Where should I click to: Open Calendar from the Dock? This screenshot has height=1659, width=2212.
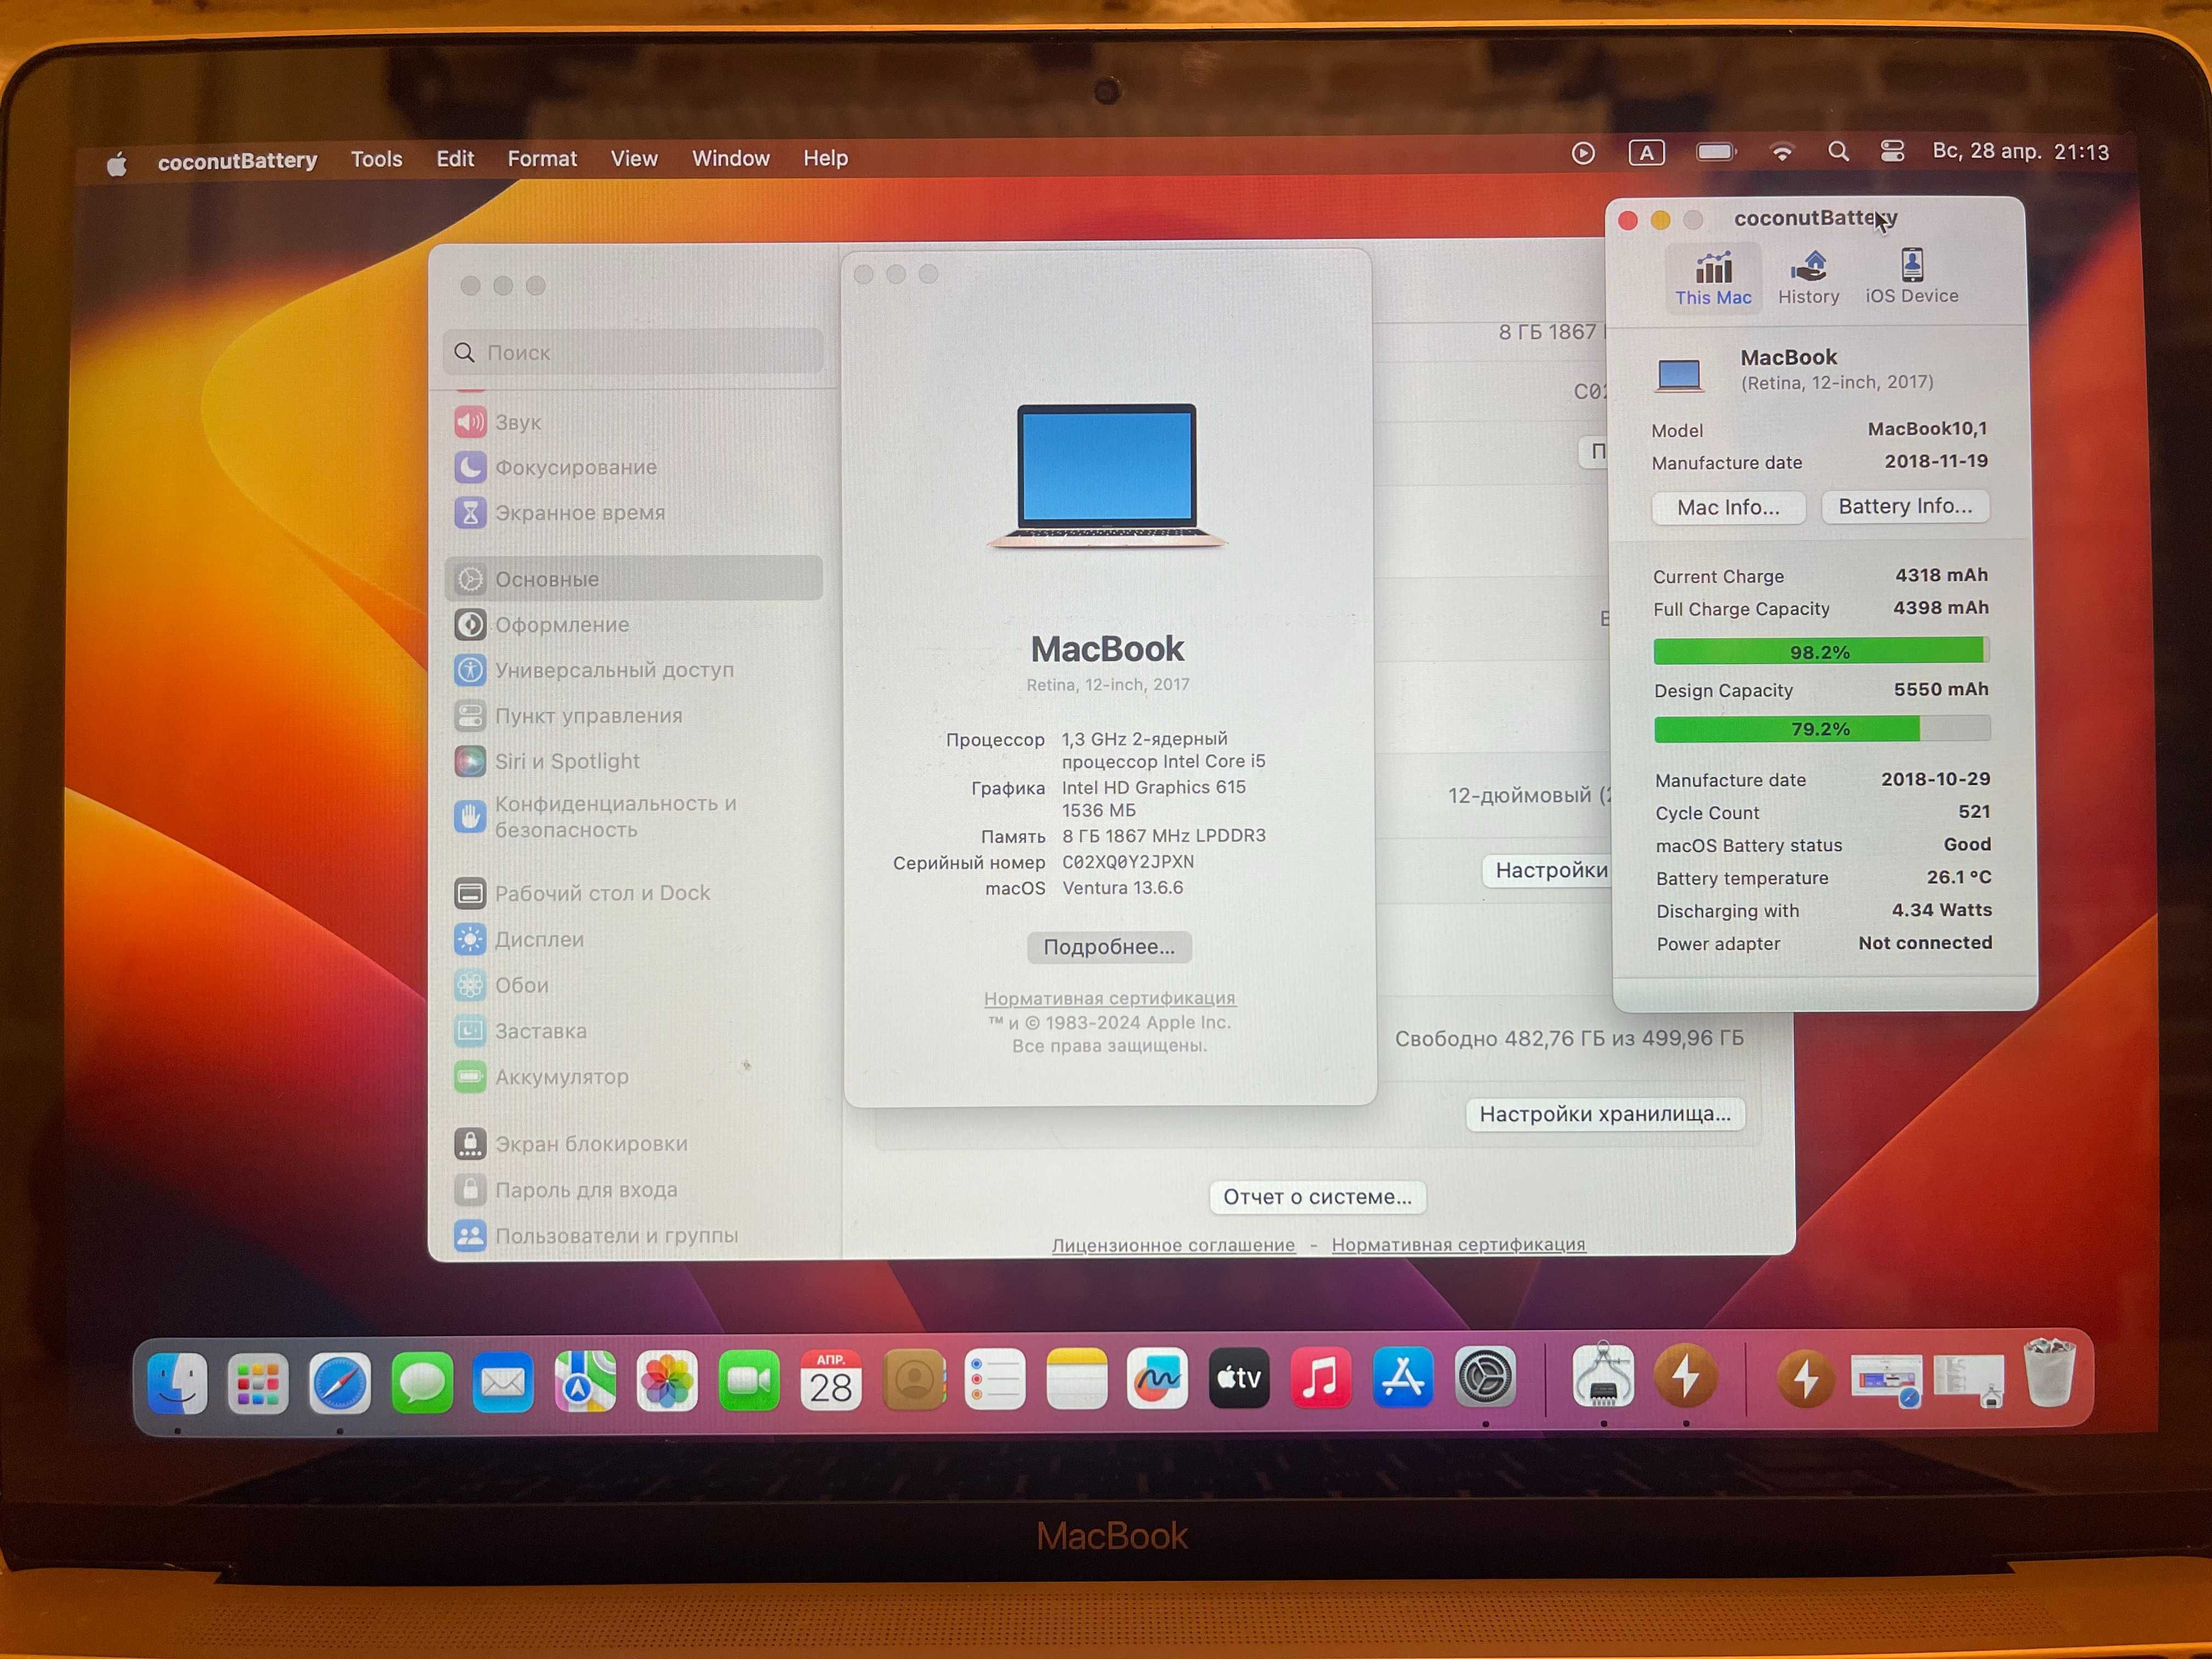831,1380
